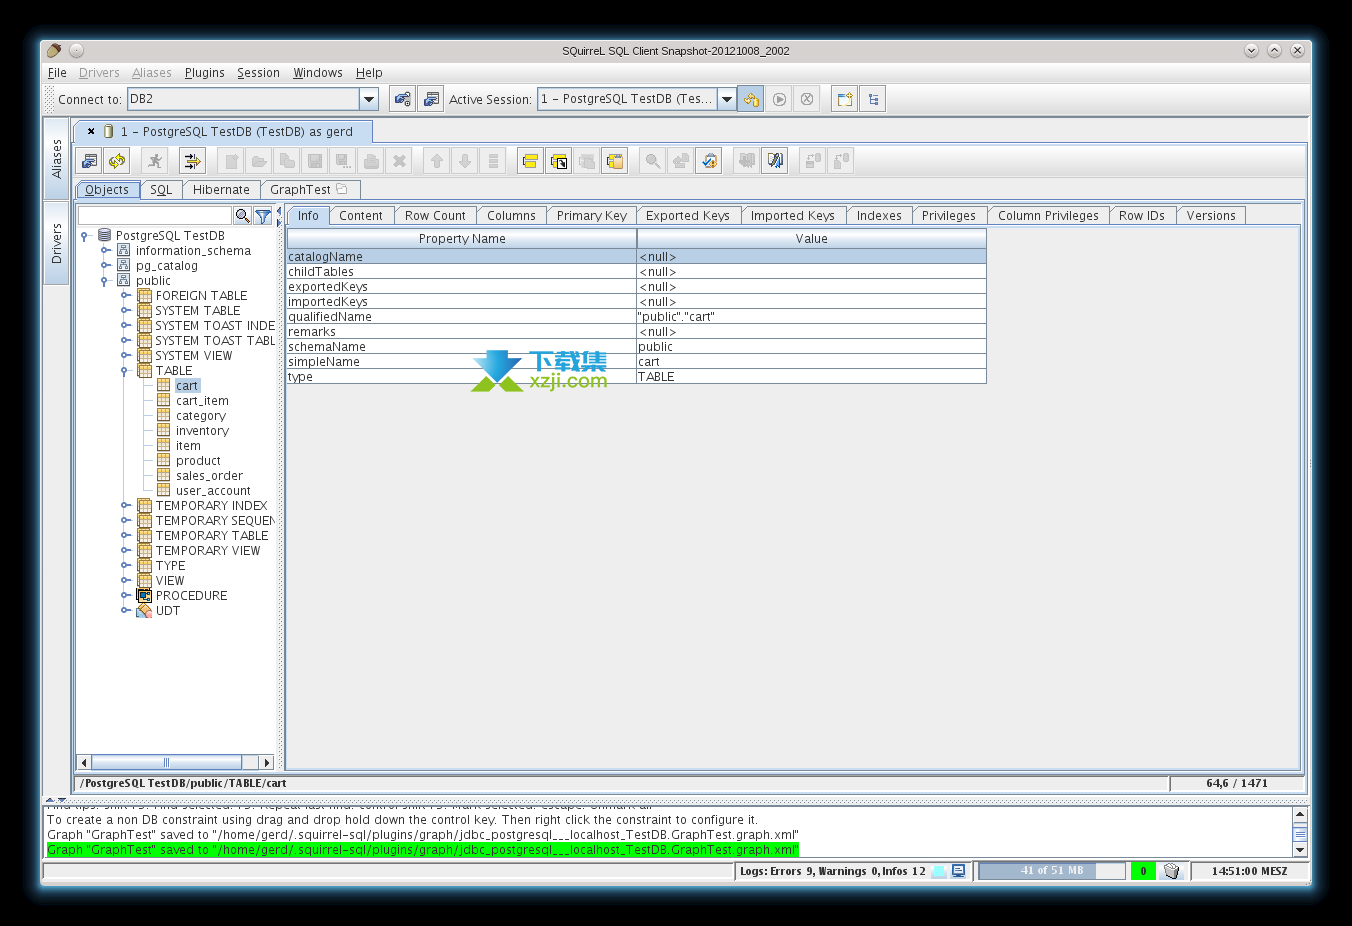
Task: Click the blue checkmark refresh icon in session toolbar
Action: 709,161
